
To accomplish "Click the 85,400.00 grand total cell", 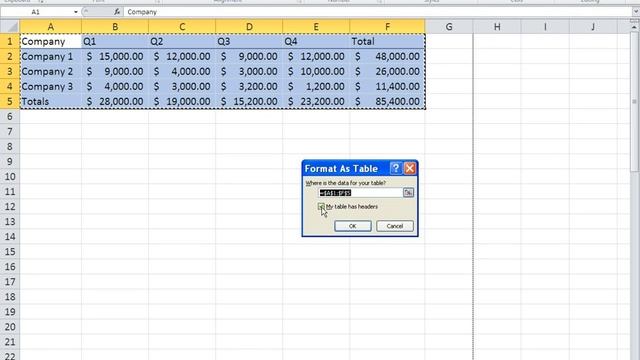I will (x=387, y=101).
